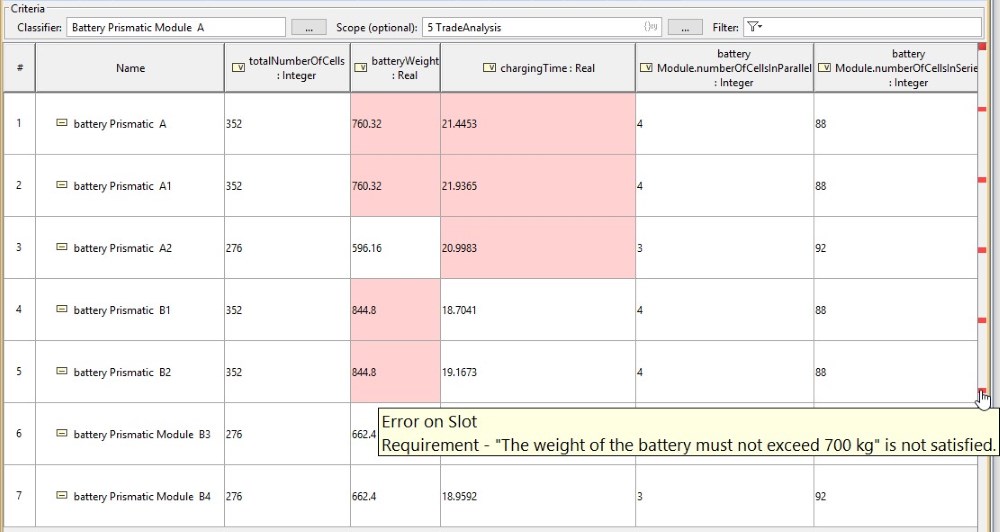Click the instance icon beside battery Prismatic A1

62,185
